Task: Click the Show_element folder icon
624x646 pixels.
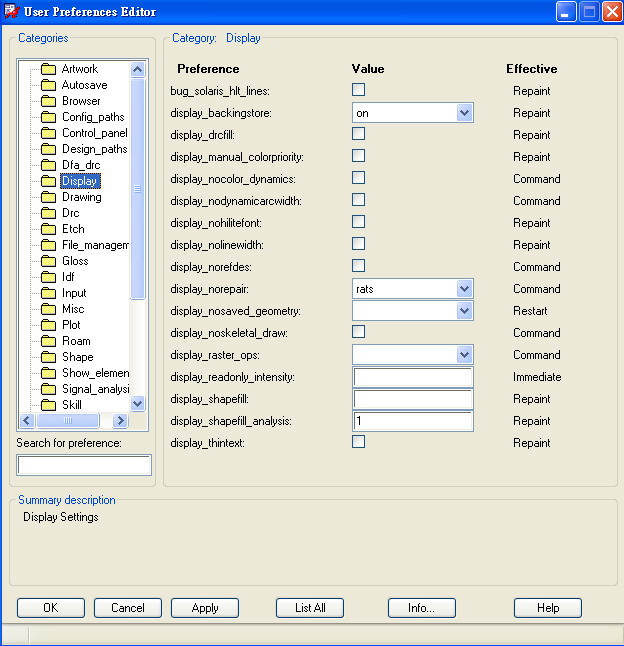Action: 48,373
